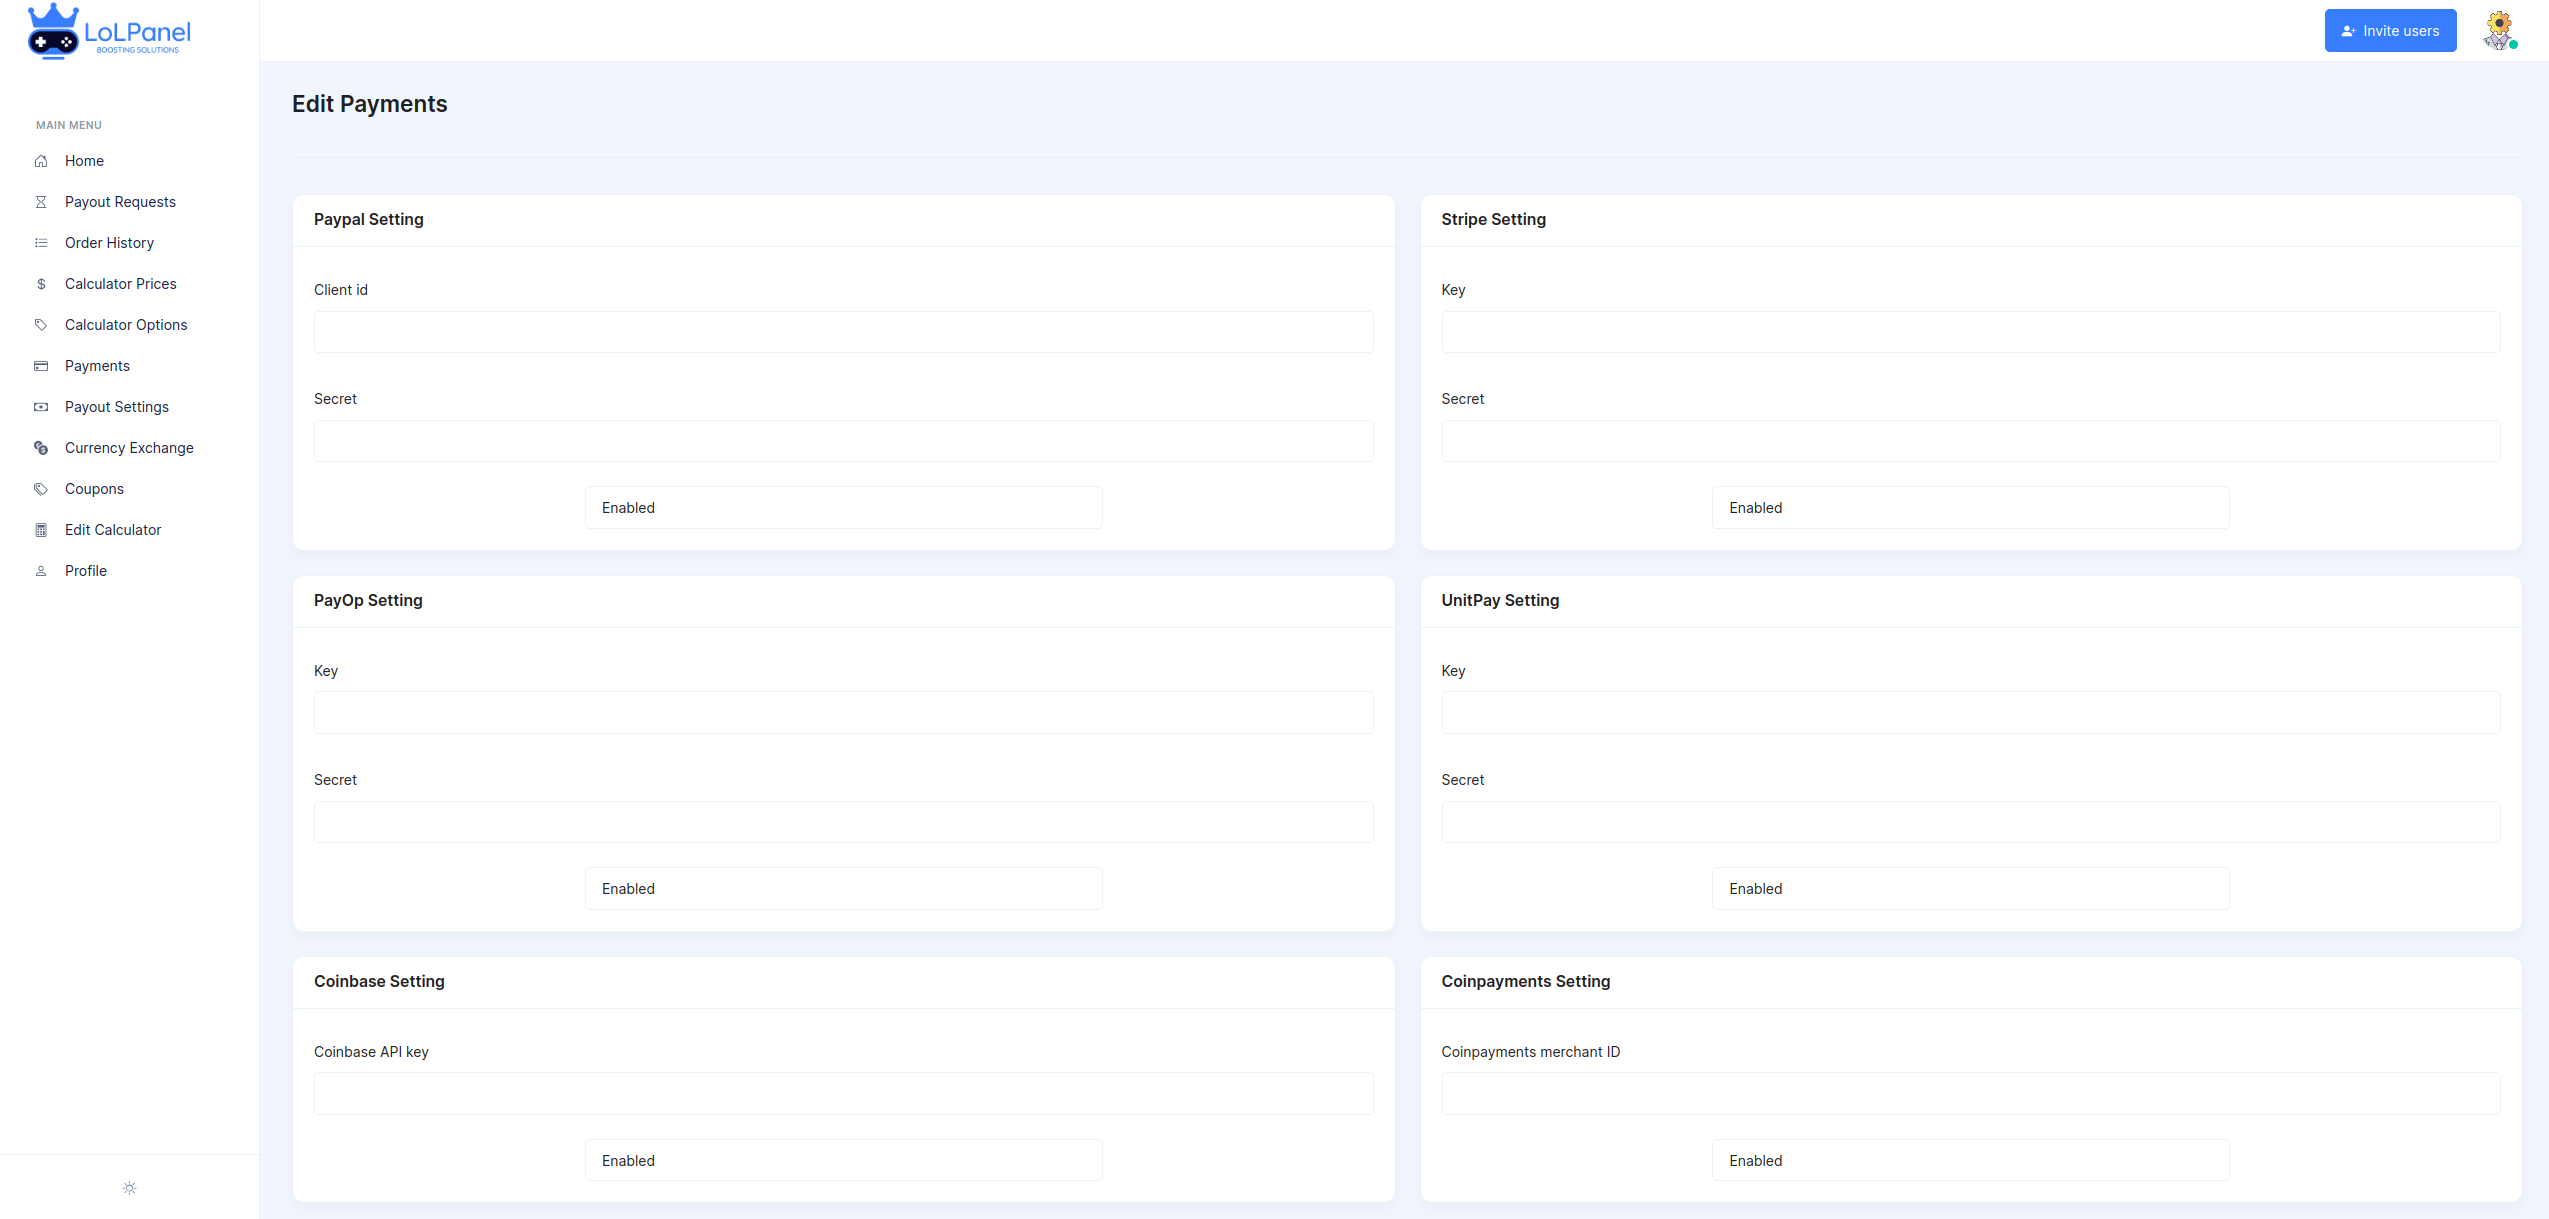Image resolution: width=2549 pixels, height=1219 pixels.
Task: Click the Currency Exchange coins icon
Action: coord(41,448)
